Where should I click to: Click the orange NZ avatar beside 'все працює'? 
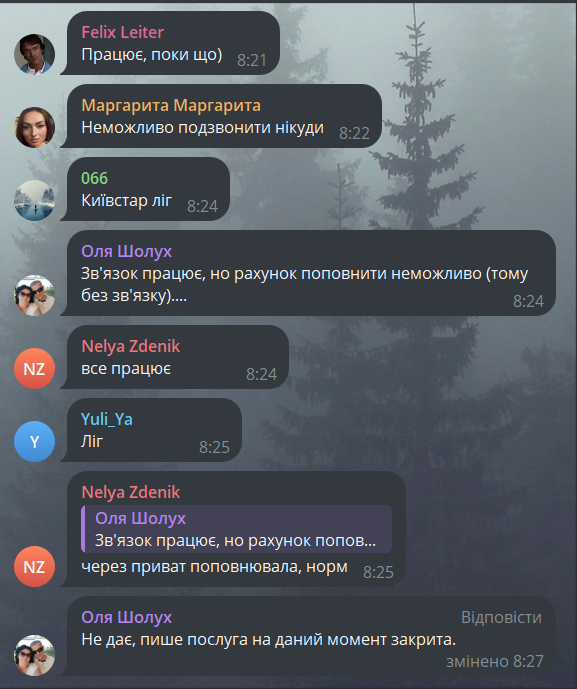coord(34,368)
